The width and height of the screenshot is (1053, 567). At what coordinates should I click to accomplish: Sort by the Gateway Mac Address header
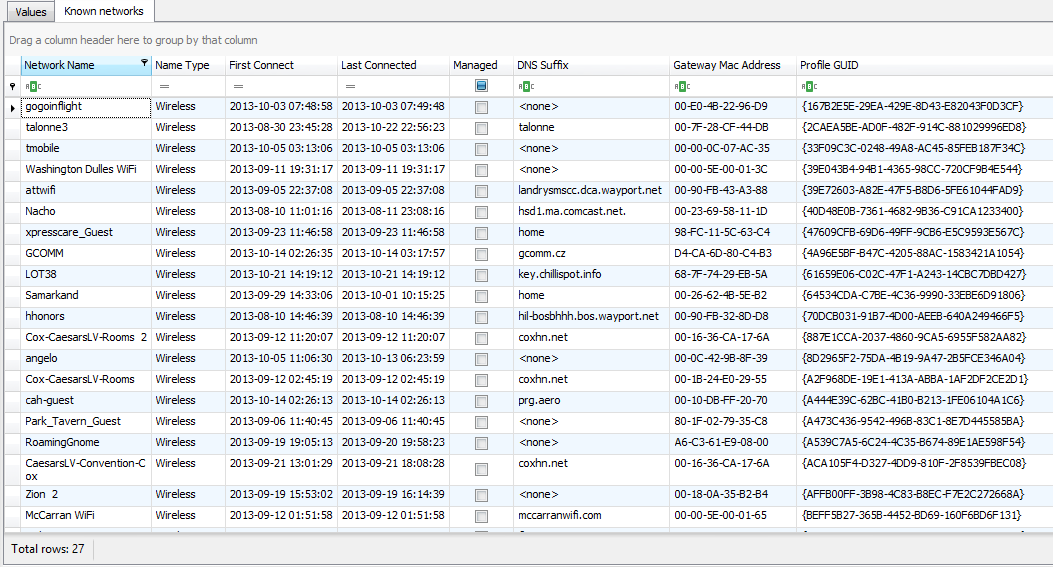pos(727,65)
